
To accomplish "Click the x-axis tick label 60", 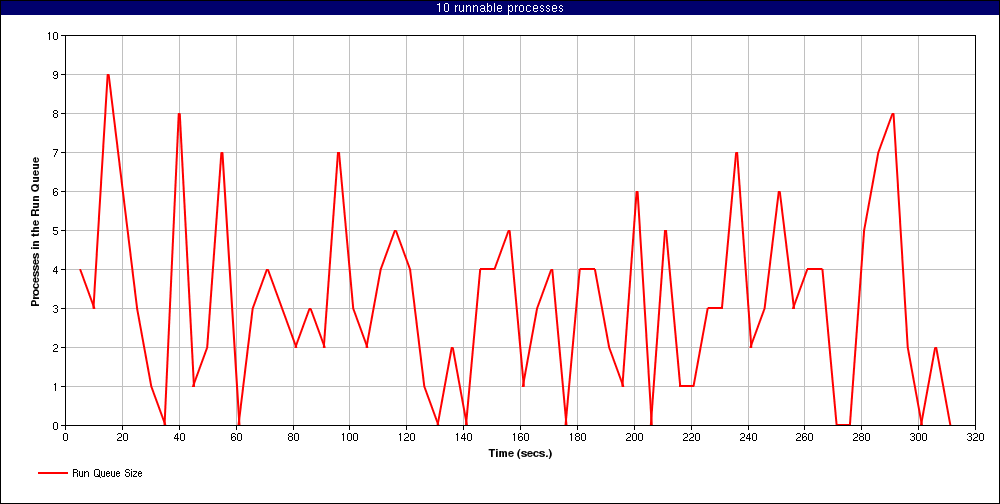I will pyautogui.click(x=236, y=438).
